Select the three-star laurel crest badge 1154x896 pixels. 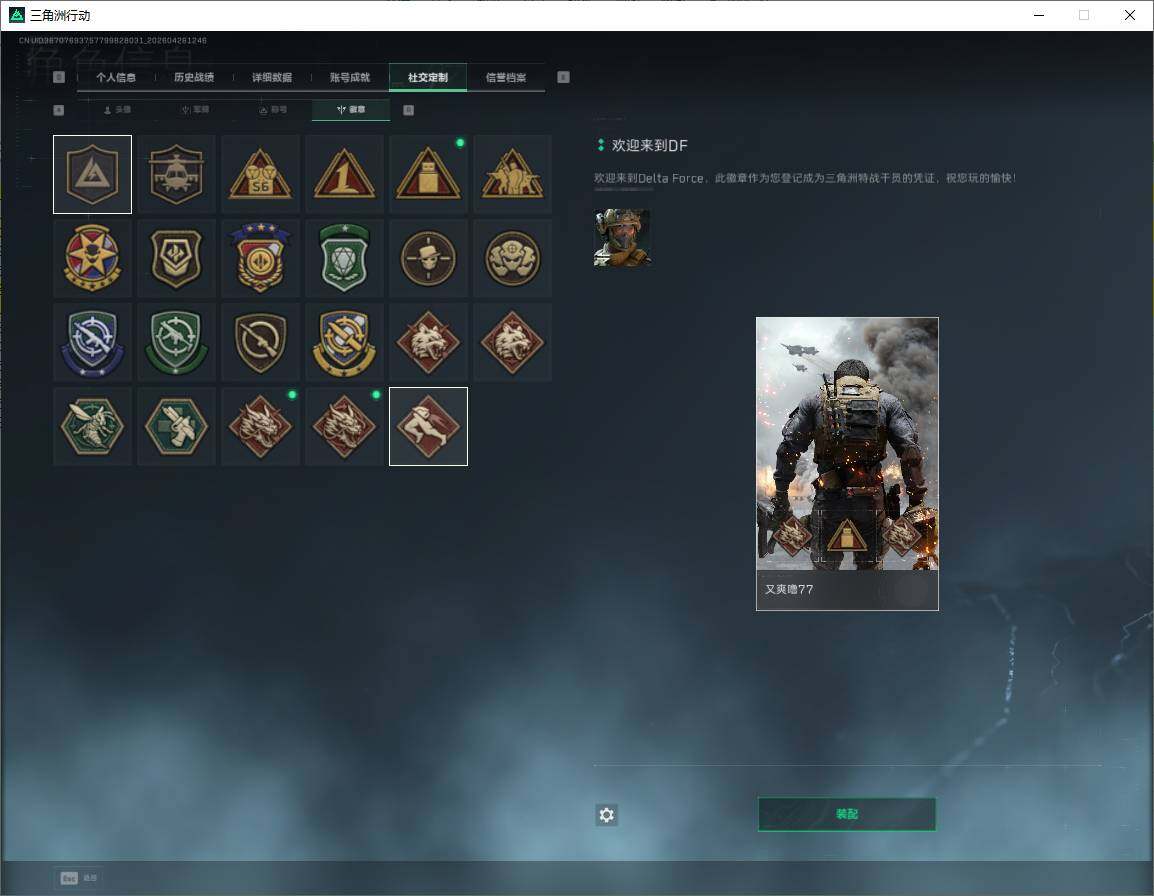pos(260,258)
